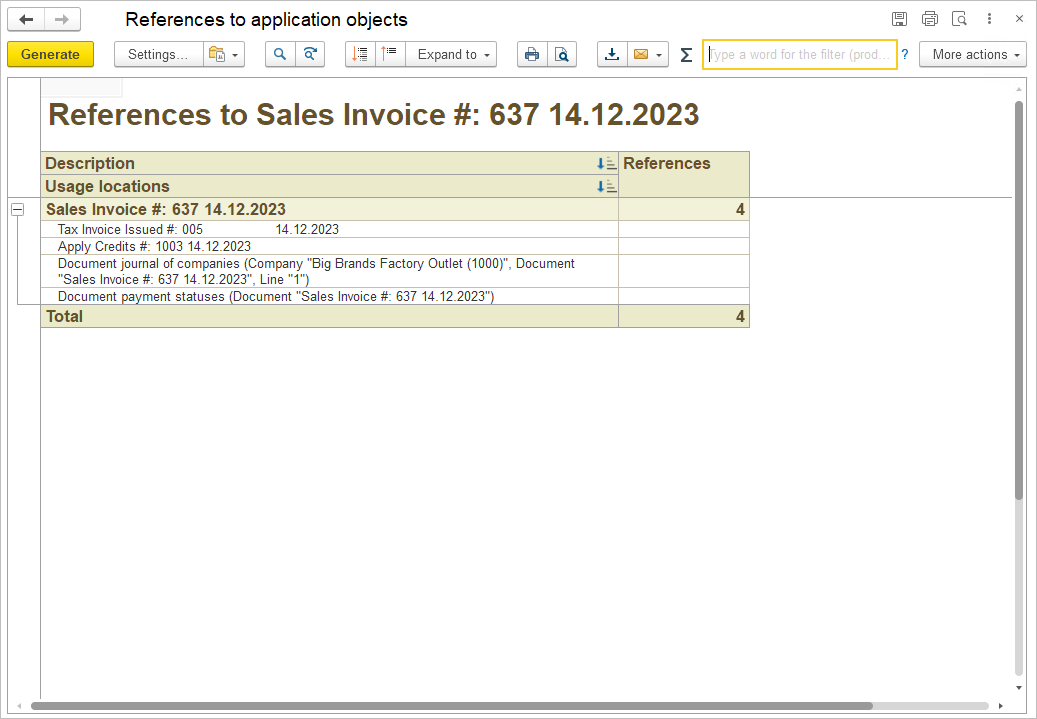Click the Sigma sum icon
Screen dimensions: 1037x719
tap(686, 55)
